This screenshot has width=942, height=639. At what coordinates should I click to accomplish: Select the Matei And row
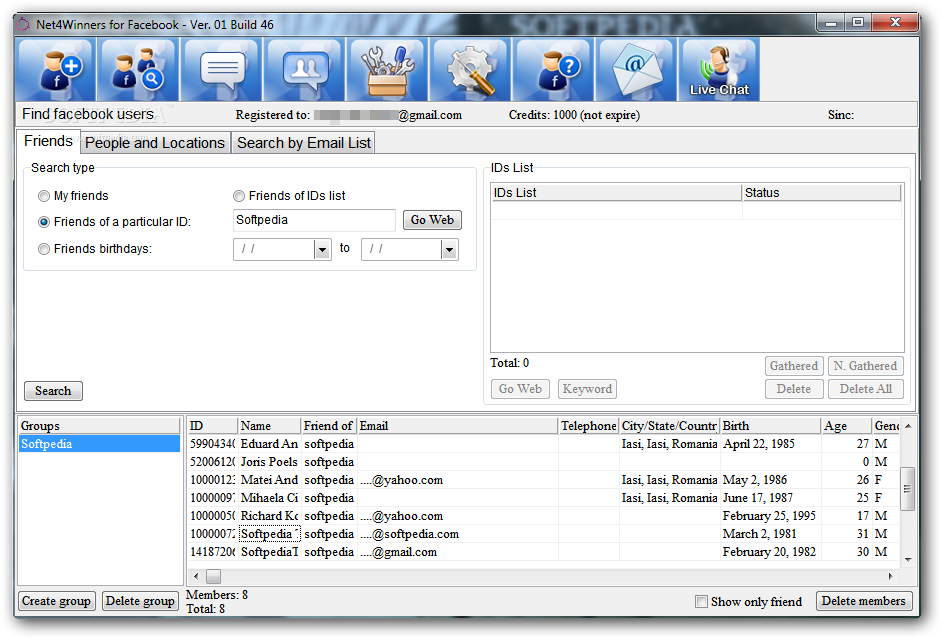pos(544,480)
